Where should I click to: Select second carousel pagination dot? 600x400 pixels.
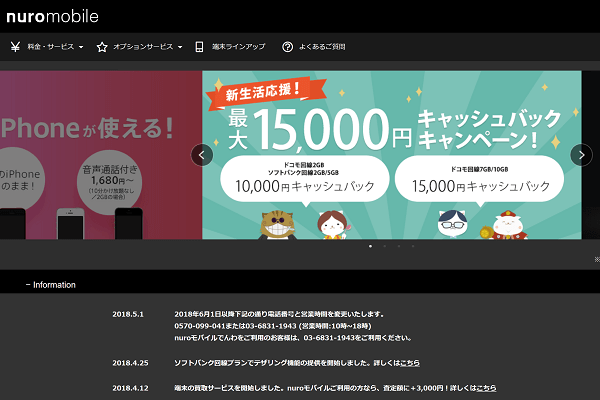coord(384,246)
